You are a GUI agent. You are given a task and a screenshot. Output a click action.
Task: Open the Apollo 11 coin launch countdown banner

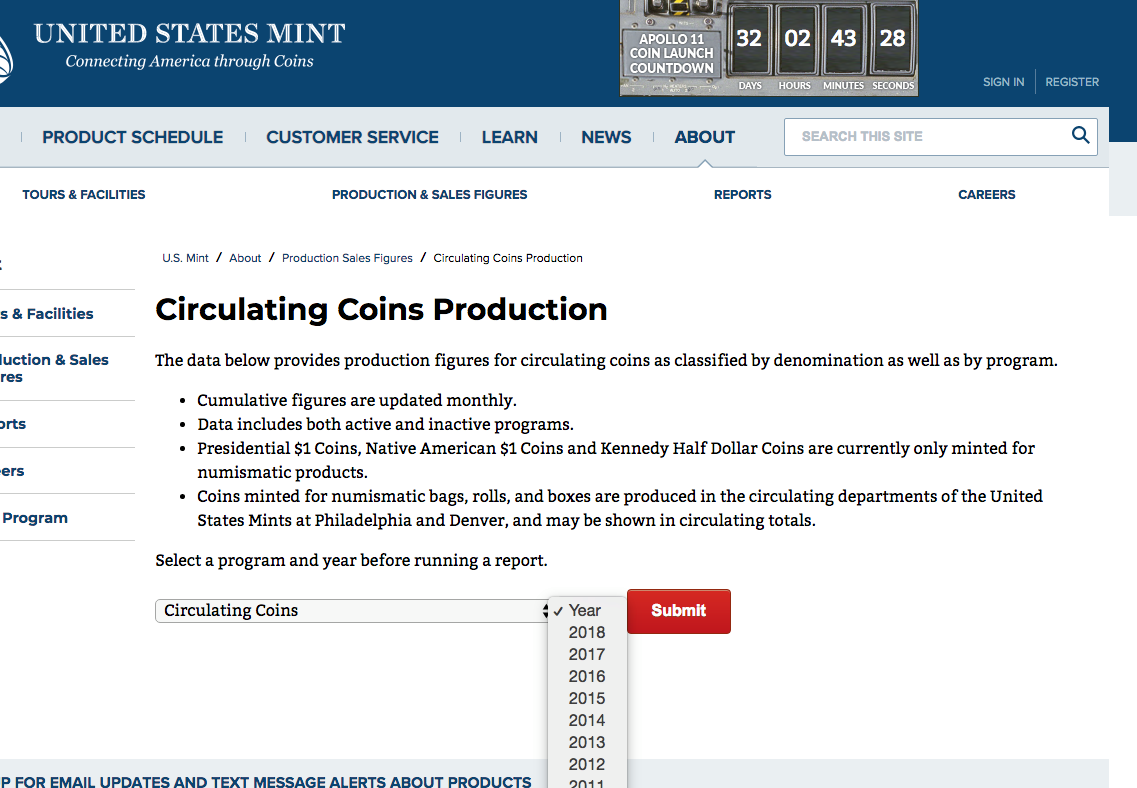(x=768, y=49)
